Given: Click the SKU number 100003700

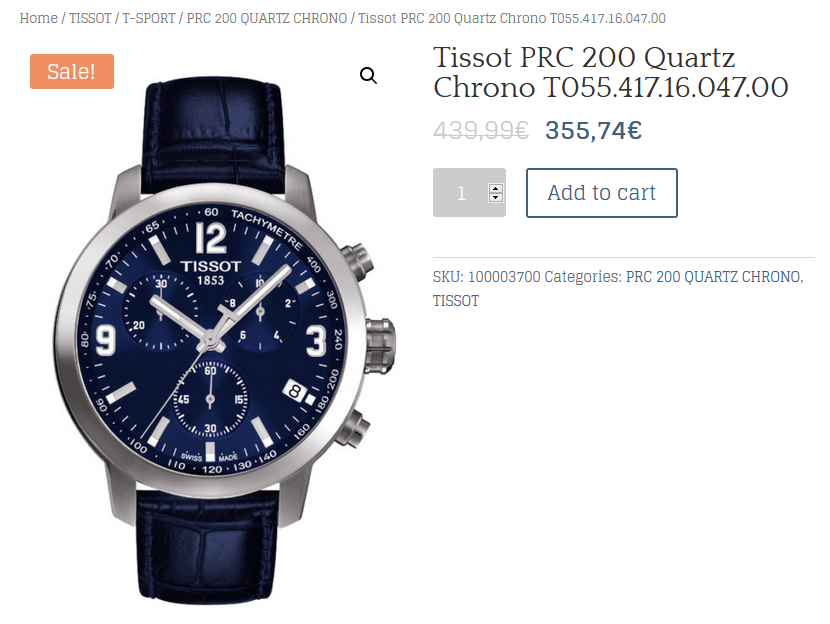Looking at the screenshot, I should 504,276.
